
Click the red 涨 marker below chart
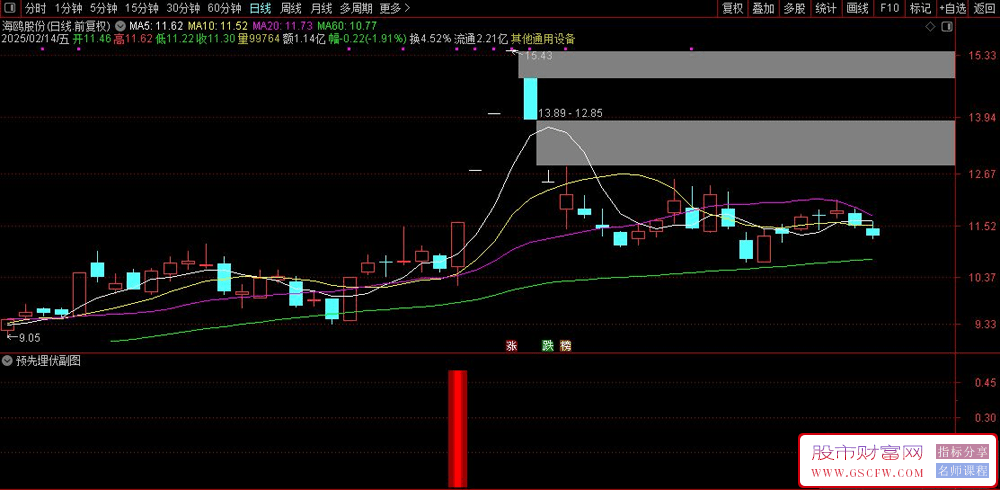click(x=511, y=346)
